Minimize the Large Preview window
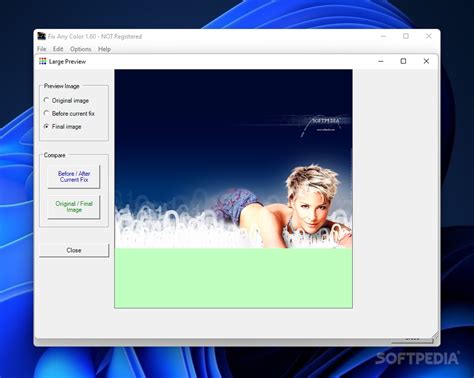The height and width of the screenshot is (378, 474). point(381,61)
